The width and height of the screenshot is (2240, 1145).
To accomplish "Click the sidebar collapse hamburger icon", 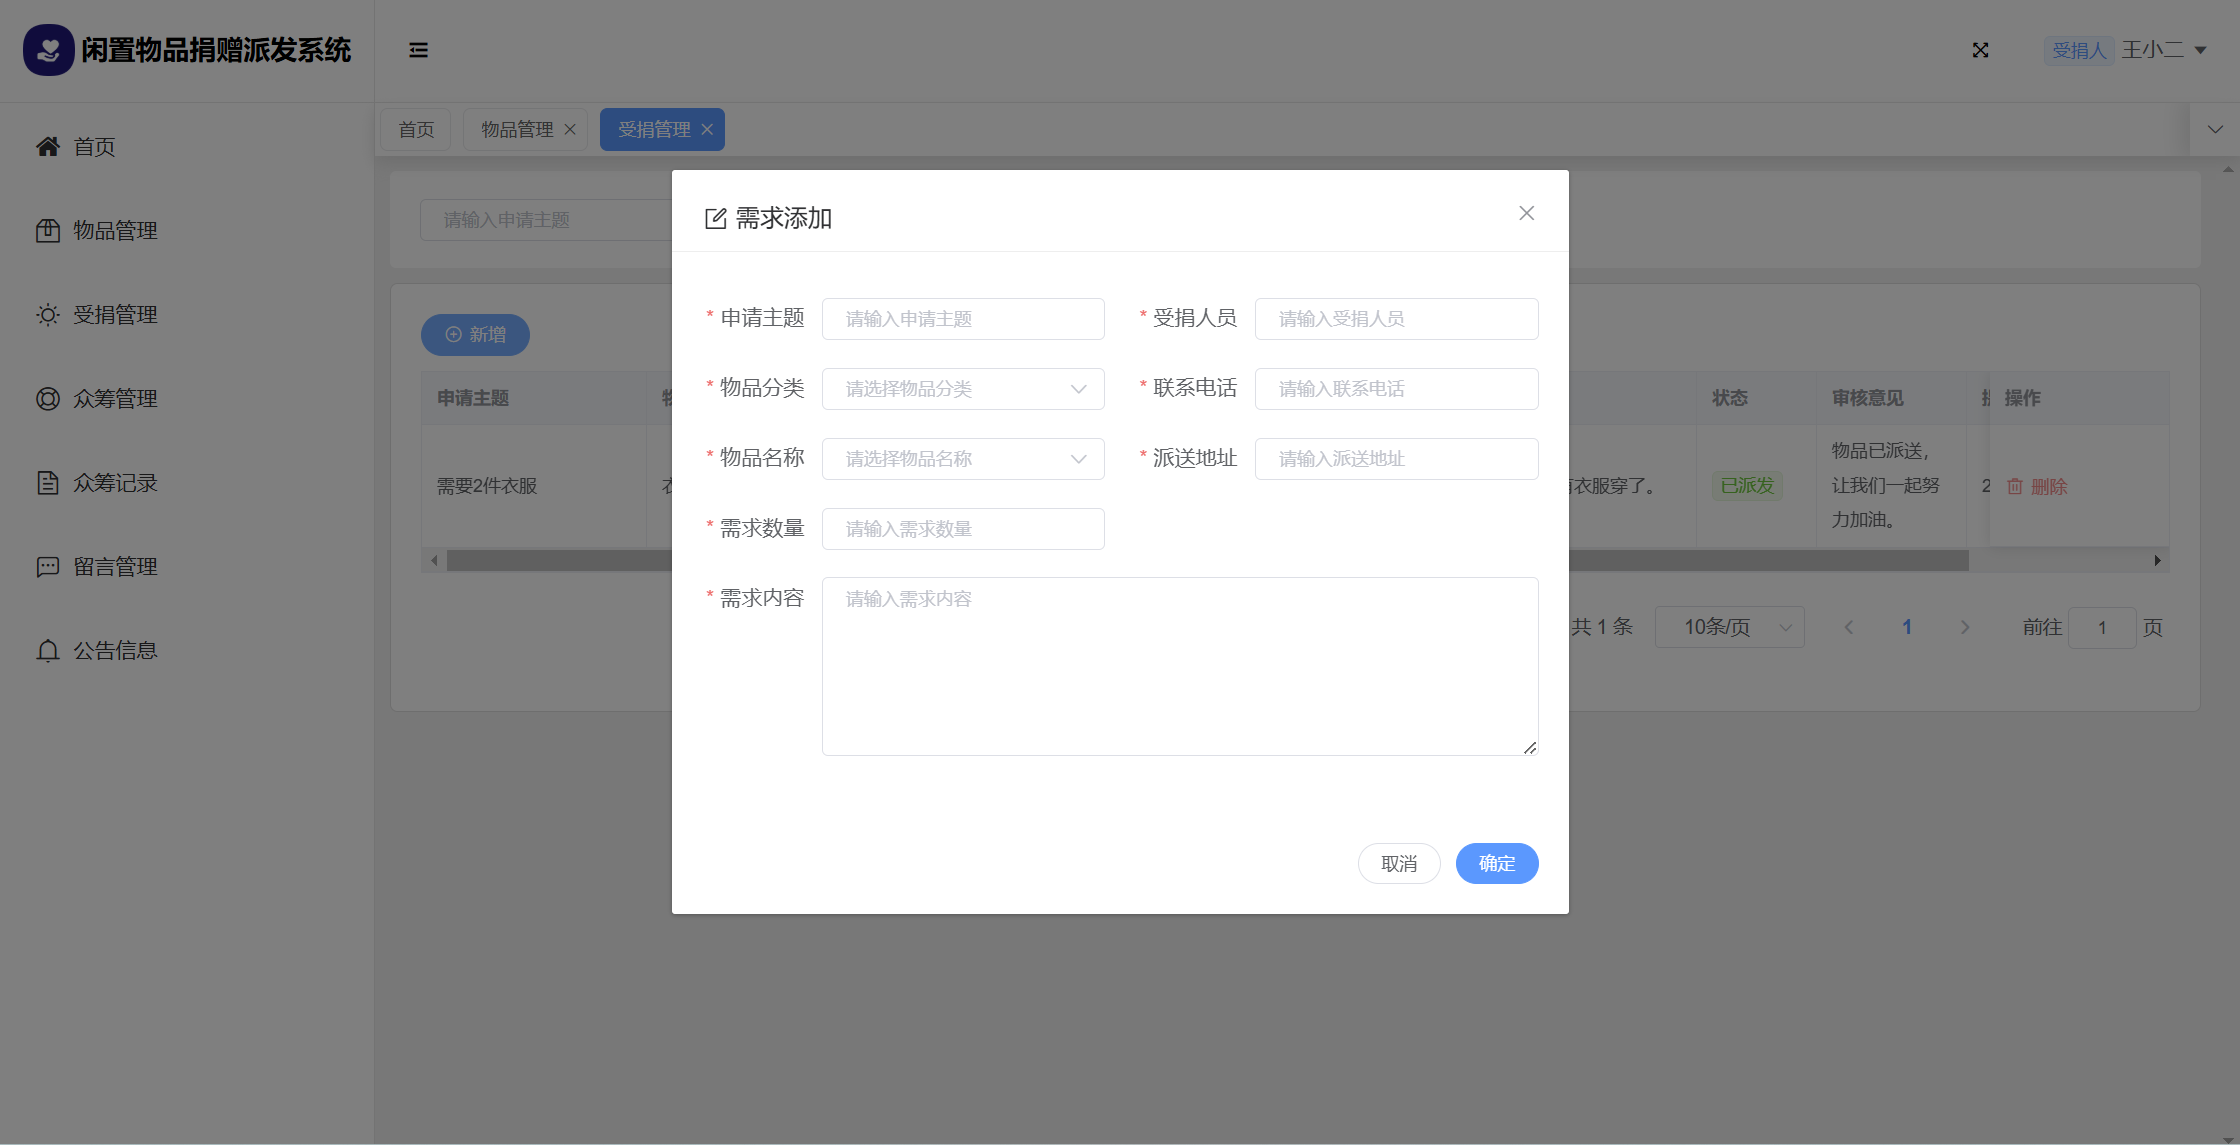I will click(x=418, y=50).
